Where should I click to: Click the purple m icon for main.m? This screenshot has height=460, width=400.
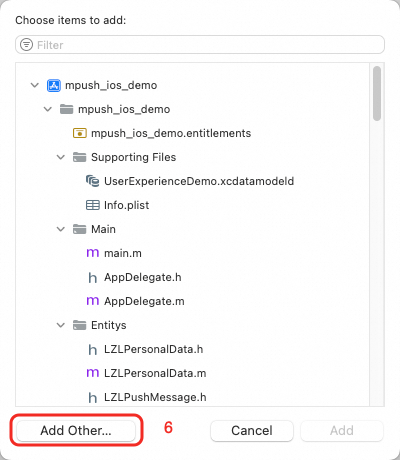tap(93, 253)
